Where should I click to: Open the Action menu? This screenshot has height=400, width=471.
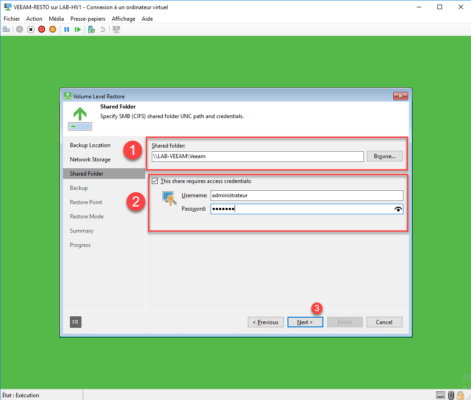click(34, 19)
